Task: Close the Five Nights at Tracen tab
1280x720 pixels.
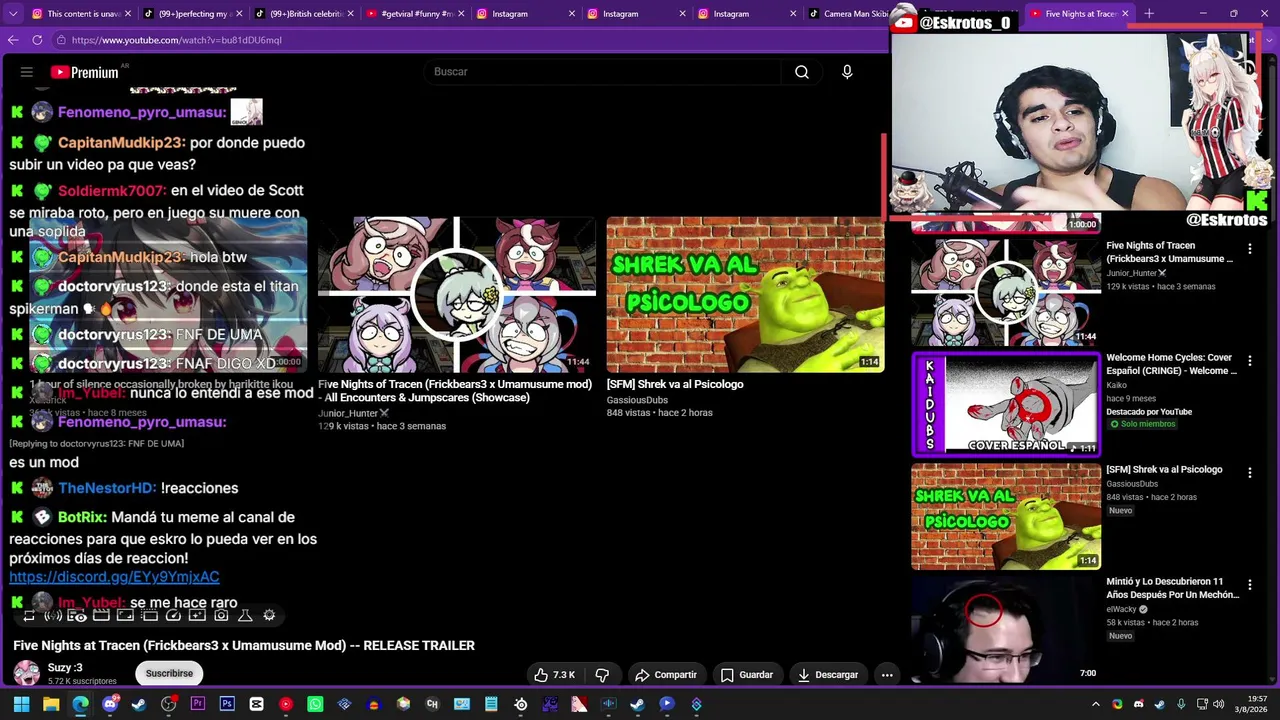Action: tap(1125, 14)
